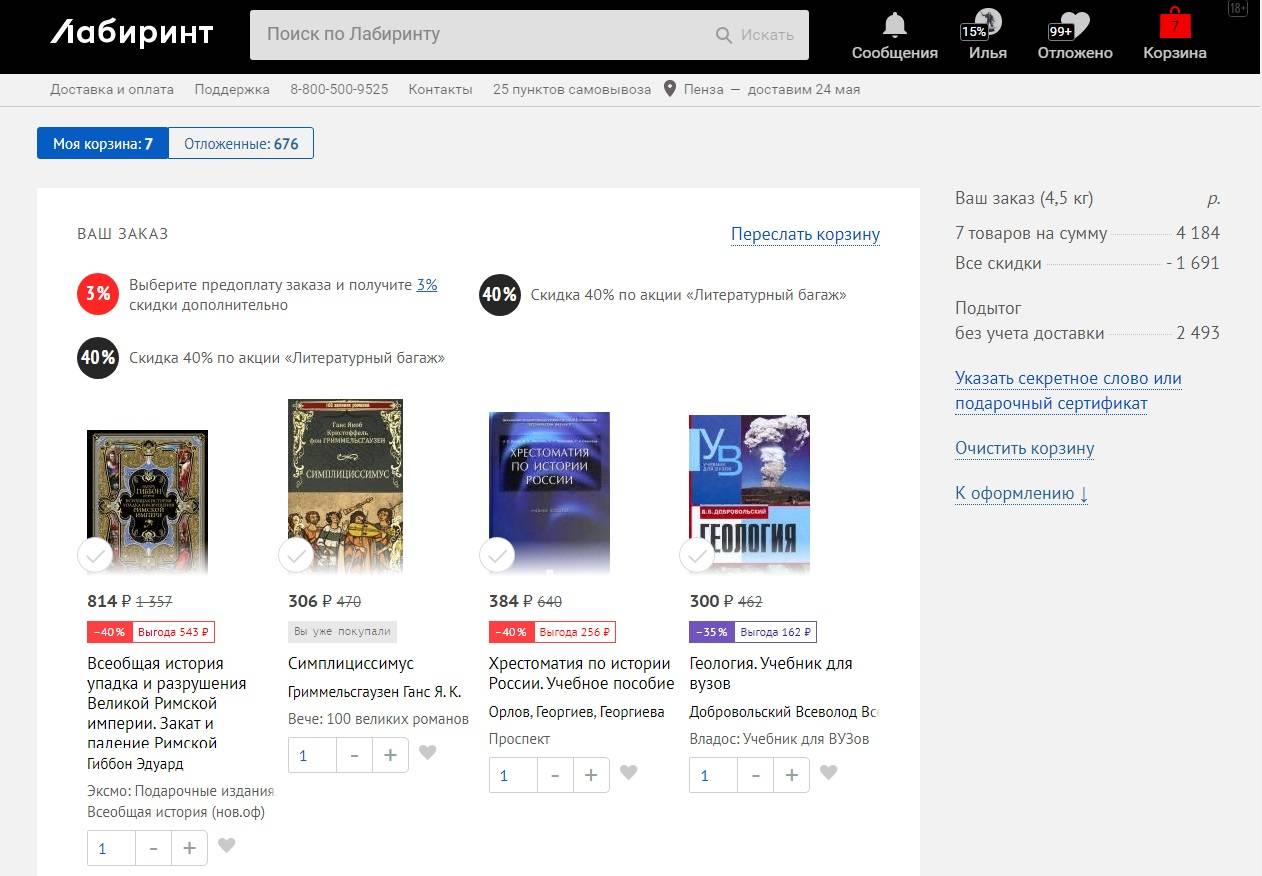Screen dimensions: 1262x876
Task: Jump to checkout via К оформлению
Action: click(1022, 493)
